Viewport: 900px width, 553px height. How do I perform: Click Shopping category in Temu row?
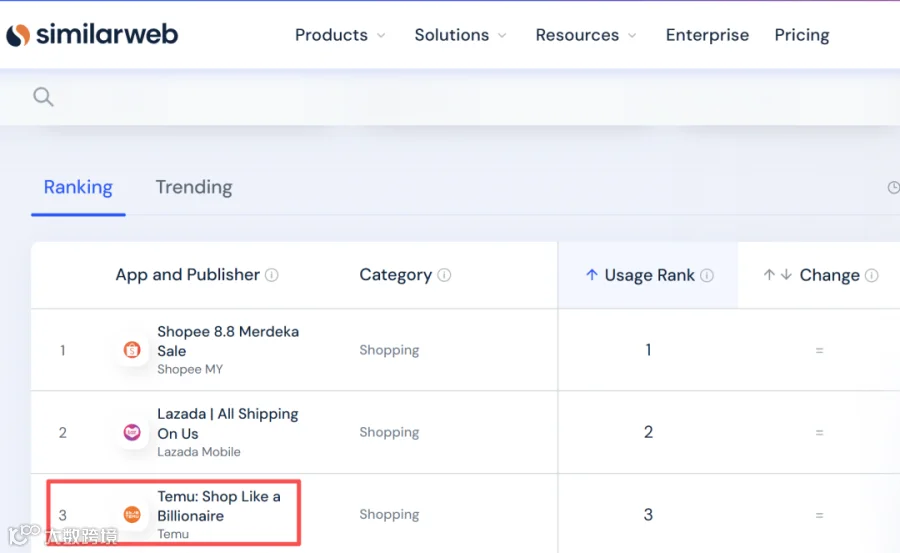click(x=389, y=515)
